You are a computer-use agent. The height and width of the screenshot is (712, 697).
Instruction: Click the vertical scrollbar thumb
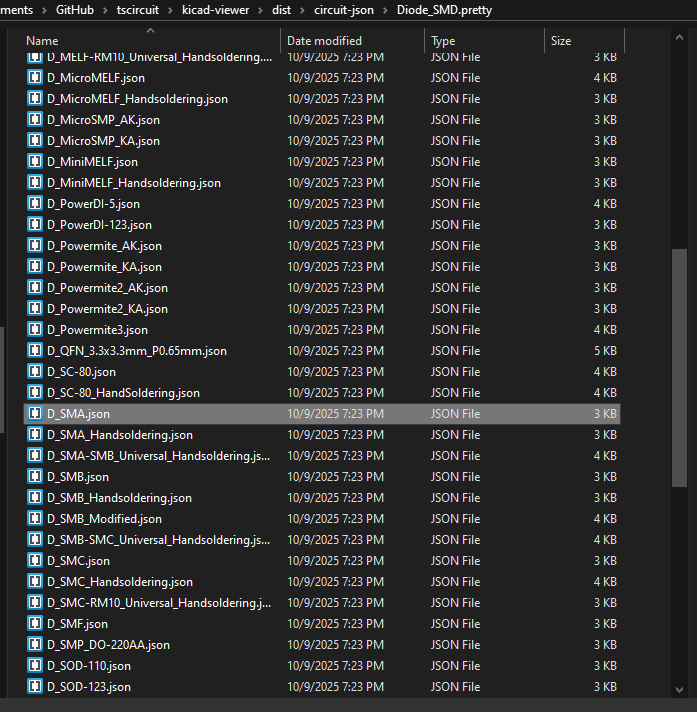point(679,368)
